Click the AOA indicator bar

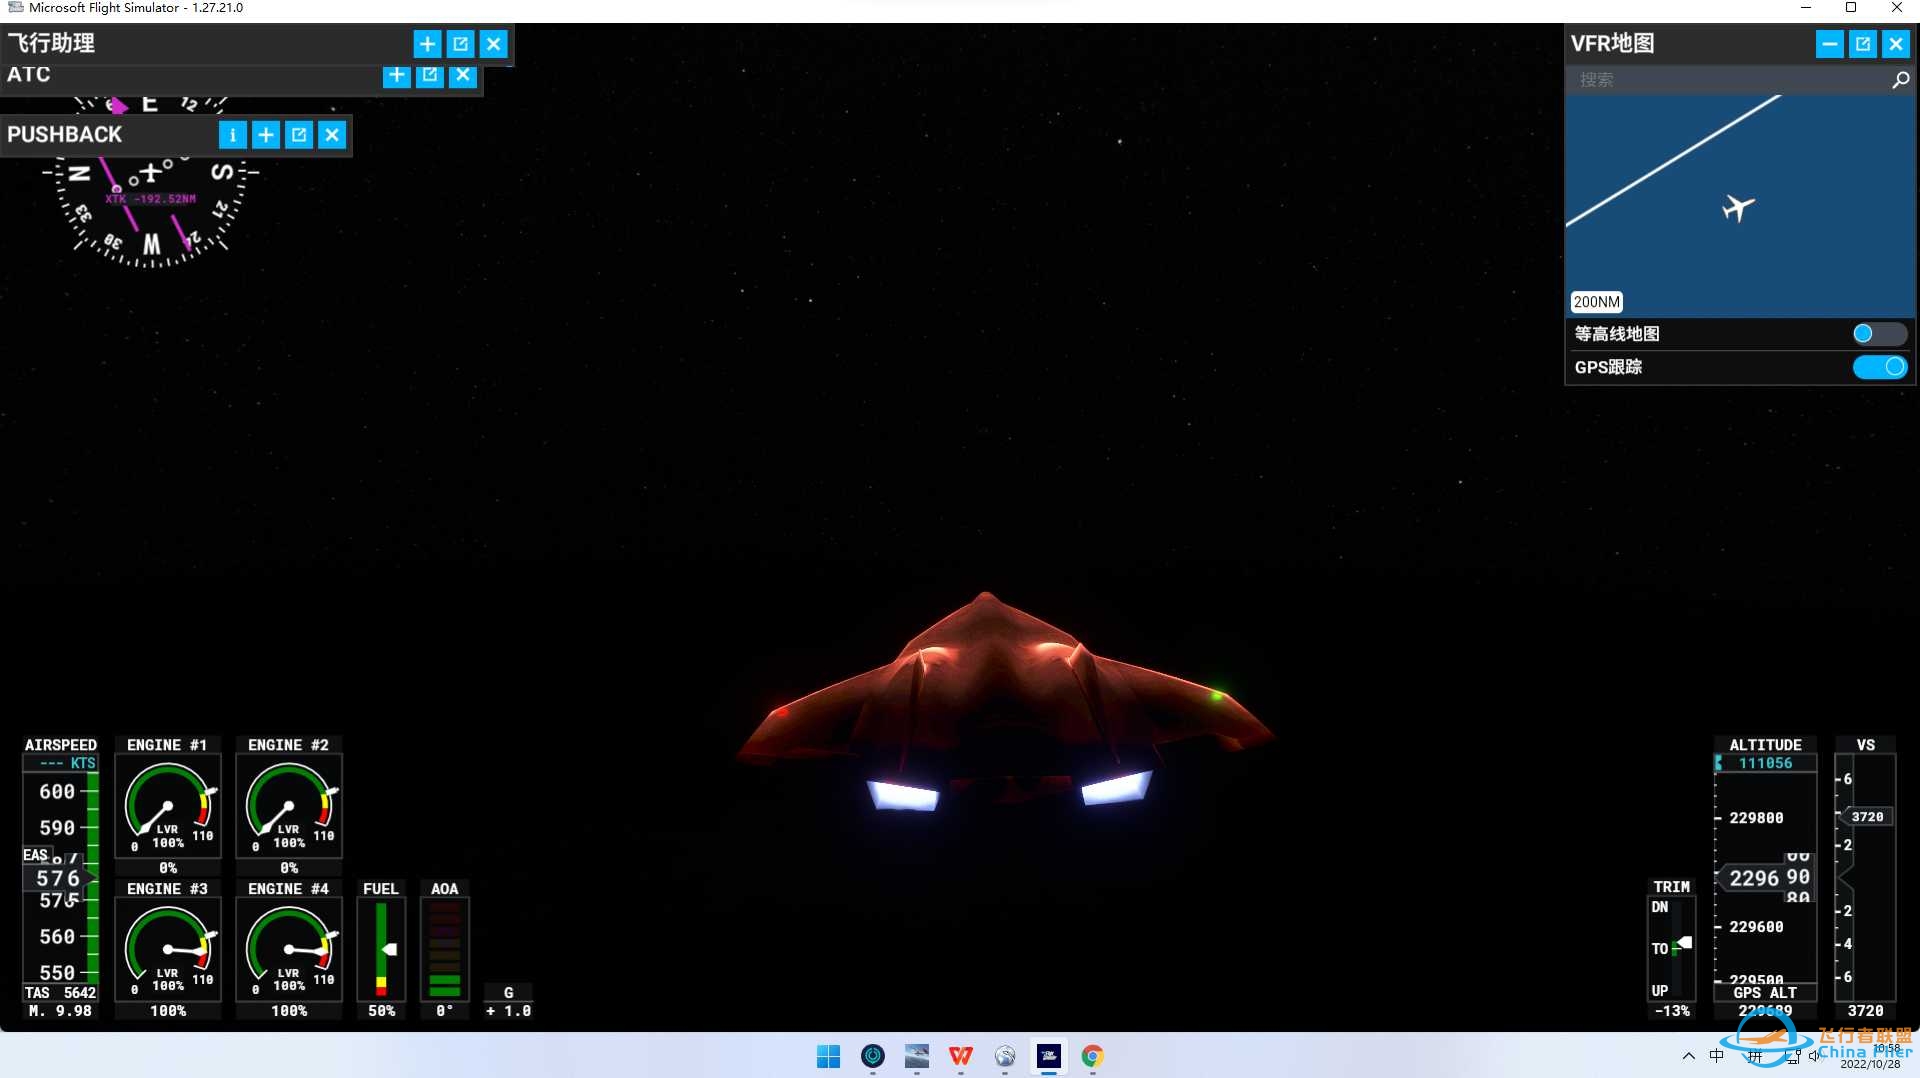pyautogui.click(x=445, y=949)
